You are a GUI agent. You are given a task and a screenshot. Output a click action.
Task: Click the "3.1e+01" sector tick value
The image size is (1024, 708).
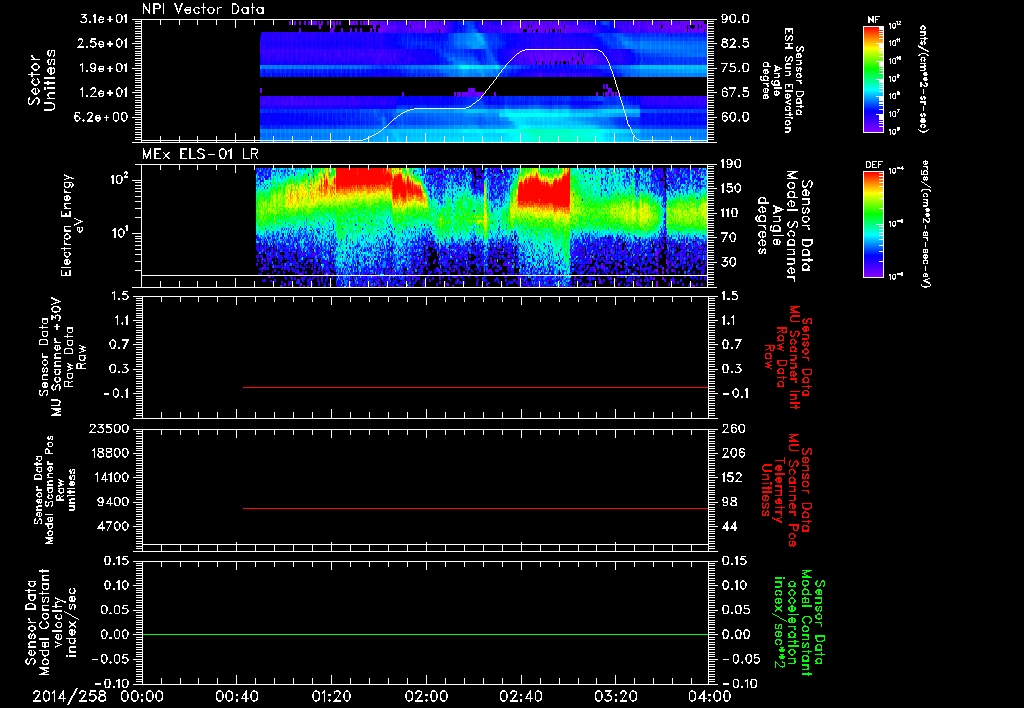[x=101, y=19]
